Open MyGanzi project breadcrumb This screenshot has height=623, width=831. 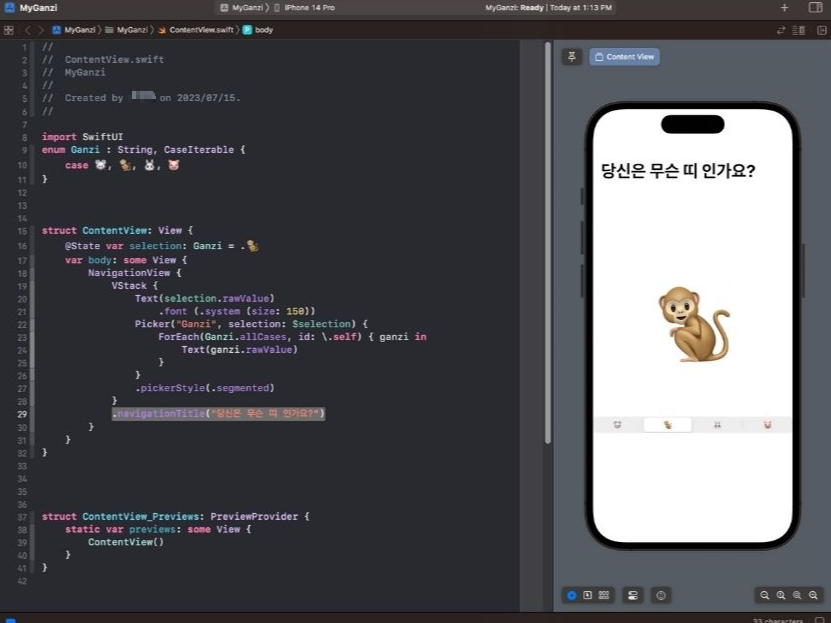74,30
